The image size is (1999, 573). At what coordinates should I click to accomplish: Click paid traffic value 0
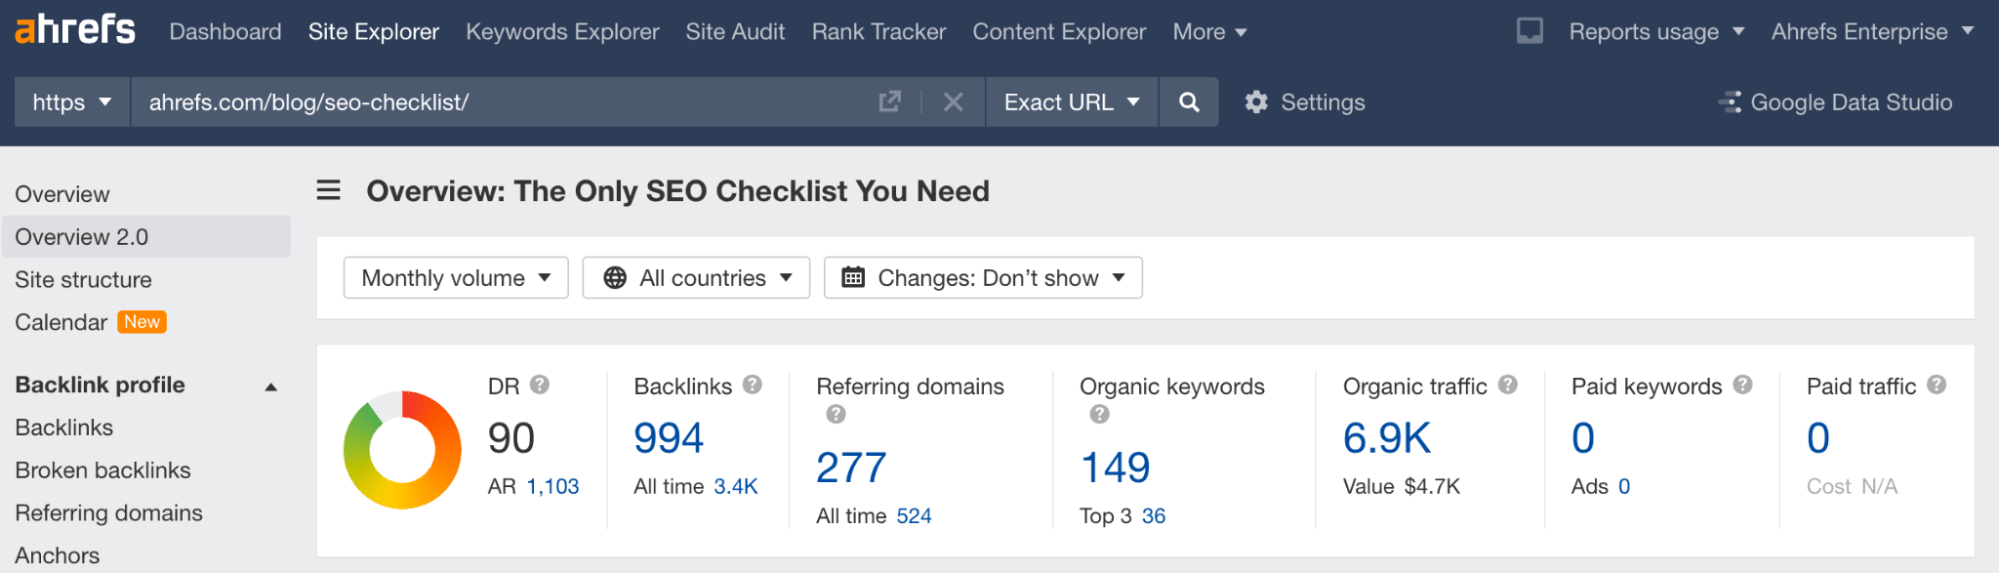[1818, 438]
